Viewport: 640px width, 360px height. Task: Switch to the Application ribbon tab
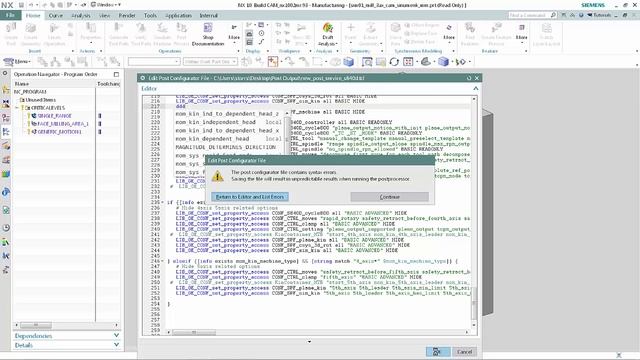(178, 16)
